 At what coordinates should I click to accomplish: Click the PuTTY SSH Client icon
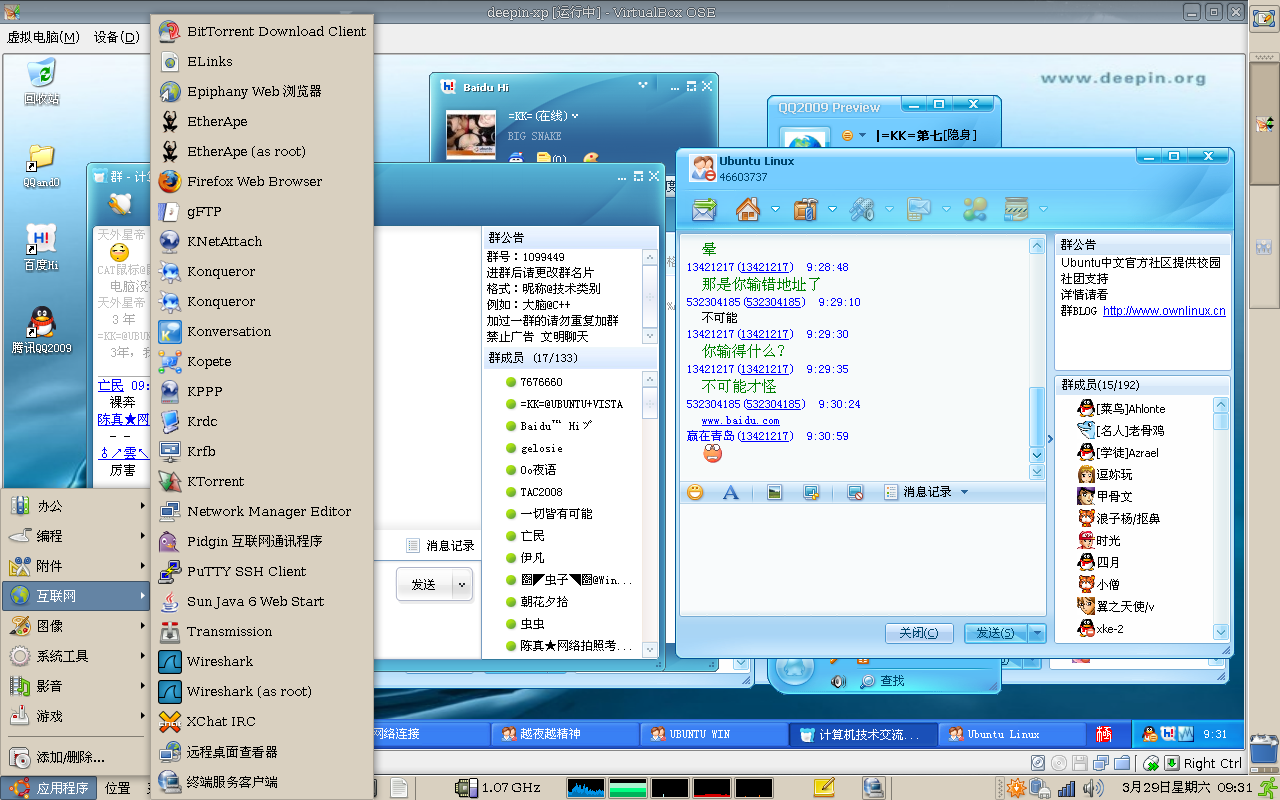tap(170, 571)
